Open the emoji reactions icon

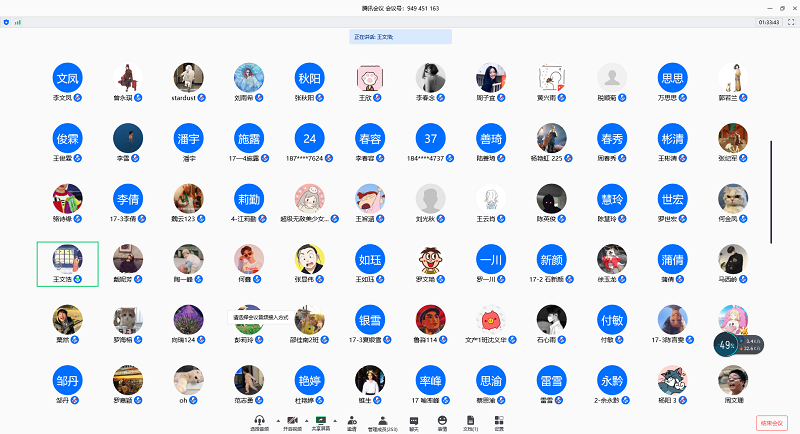[x=442, y=420]
